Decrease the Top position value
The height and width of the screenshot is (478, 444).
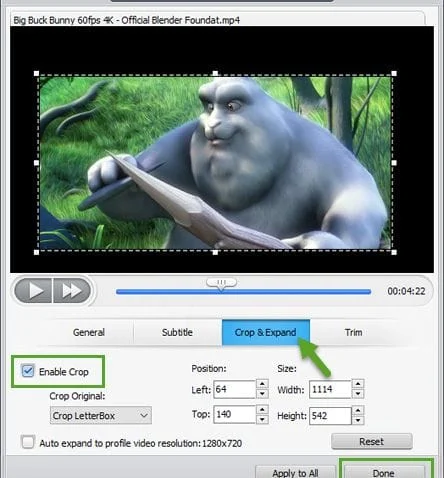point(262,419)
